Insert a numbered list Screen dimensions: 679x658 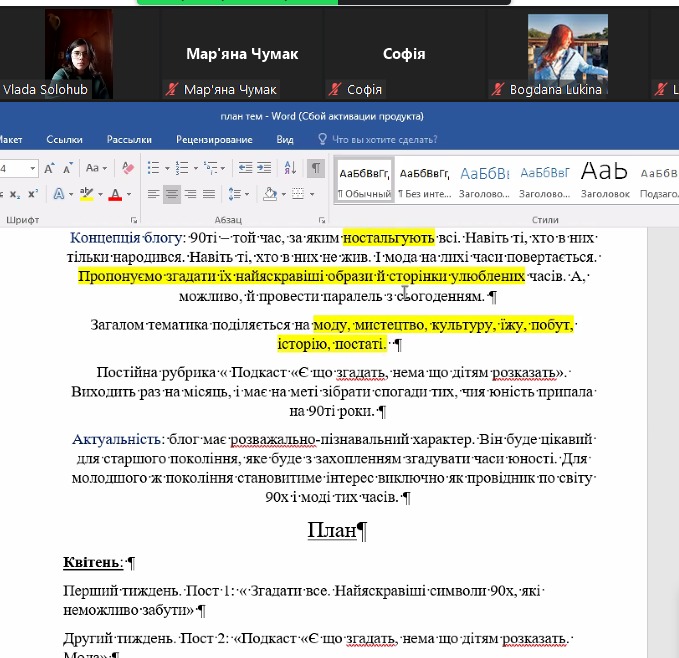click(x=181, y=168)
